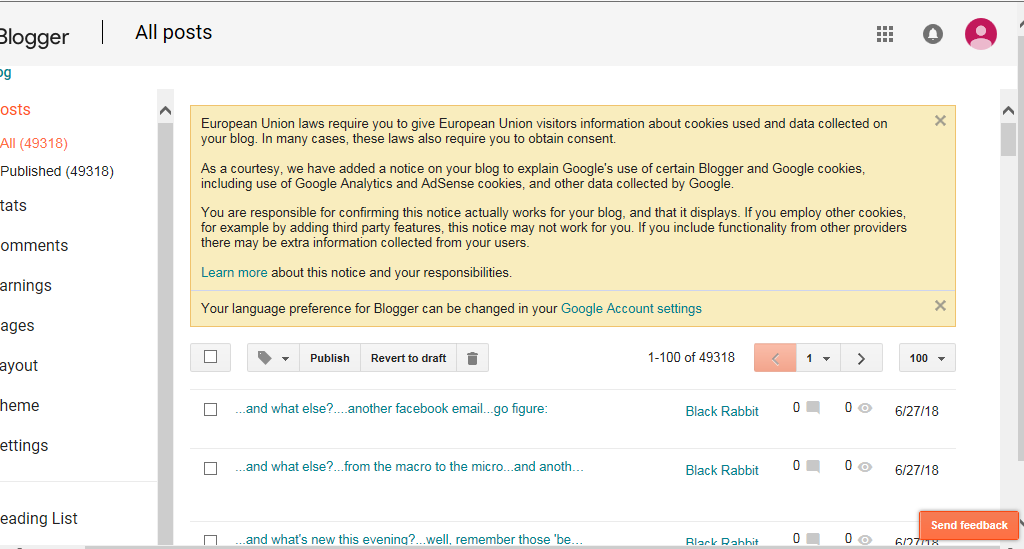Open Comments in the sidebar
Image resolution: width=1024 pixels, height=549 pixels.
coord(34,245)
